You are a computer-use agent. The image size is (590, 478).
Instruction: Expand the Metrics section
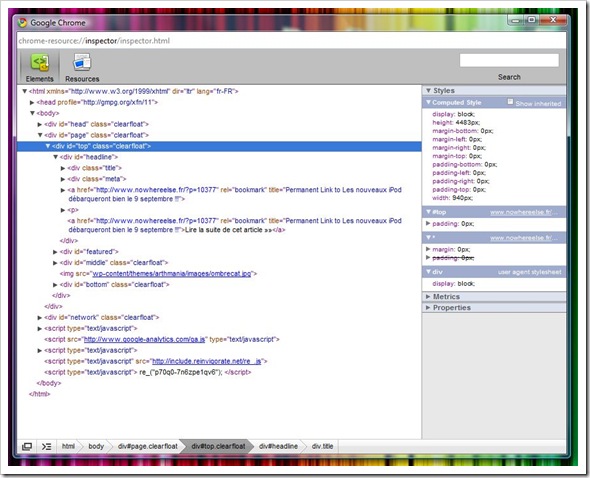tap(428, 297)
